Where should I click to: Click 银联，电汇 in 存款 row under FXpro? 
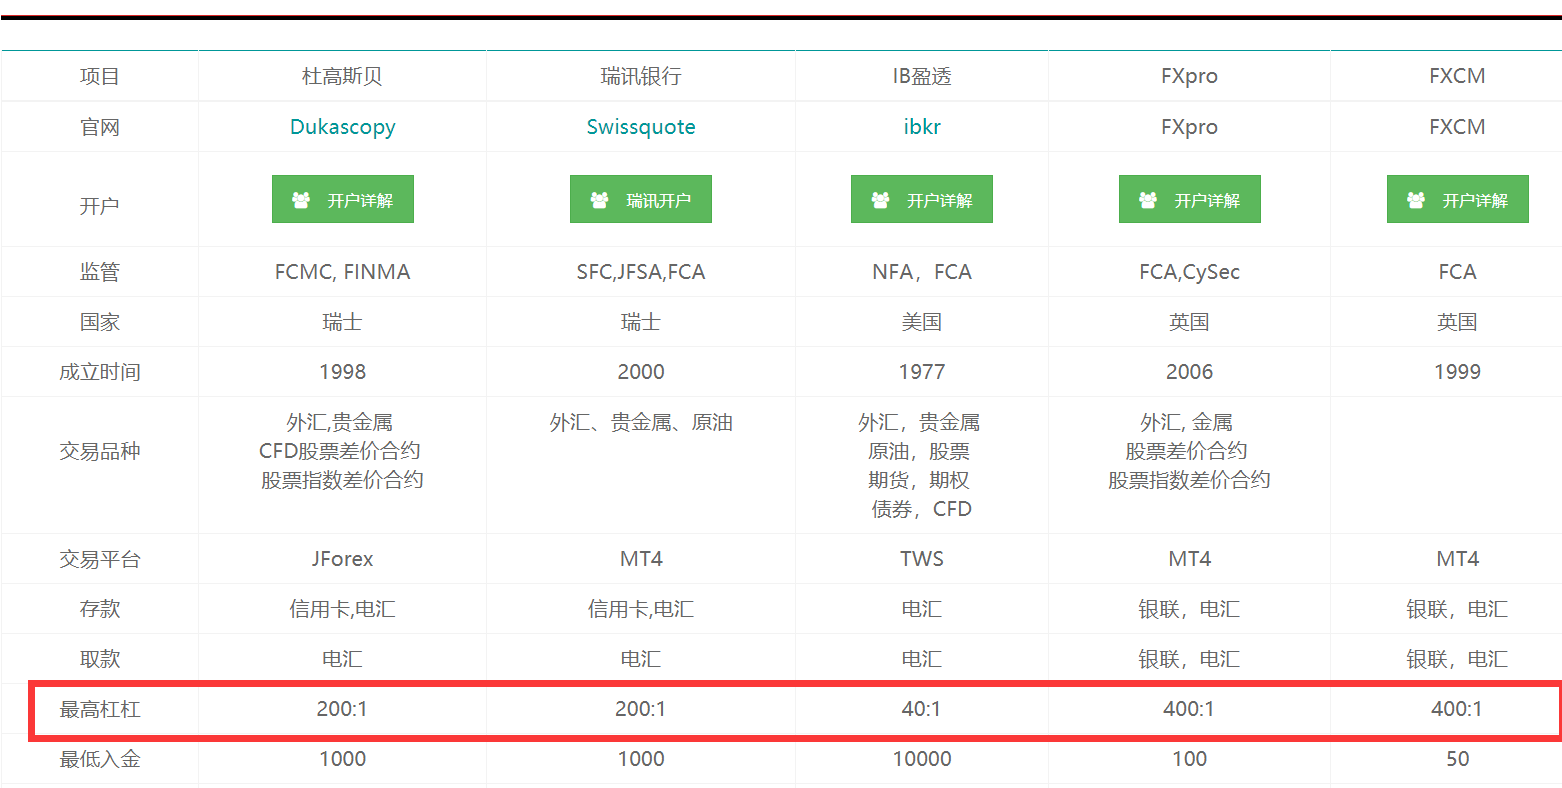[1189, 609]
